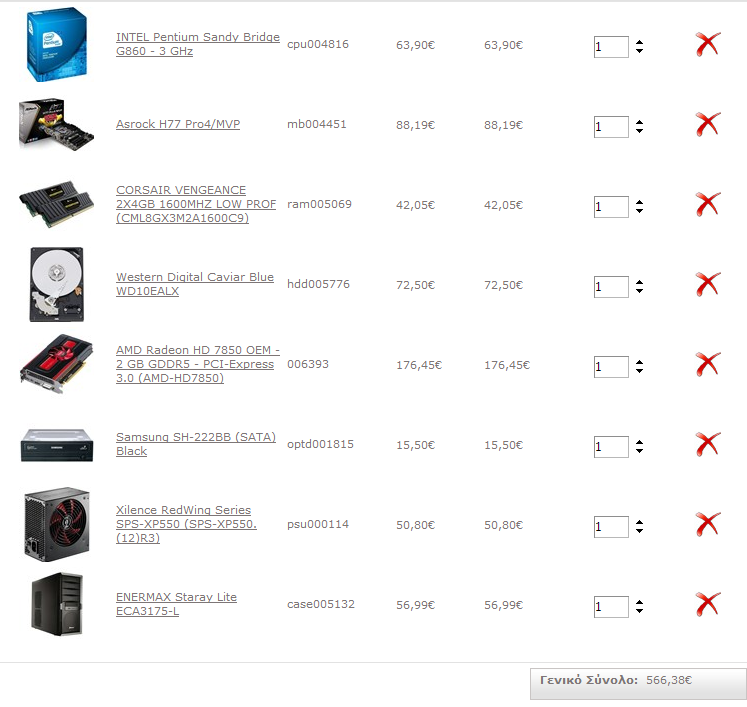The height and width of the screenshot is (707, 747).
Task: Increase quantity of the AMD Radeon card
Action: (639, 363)
